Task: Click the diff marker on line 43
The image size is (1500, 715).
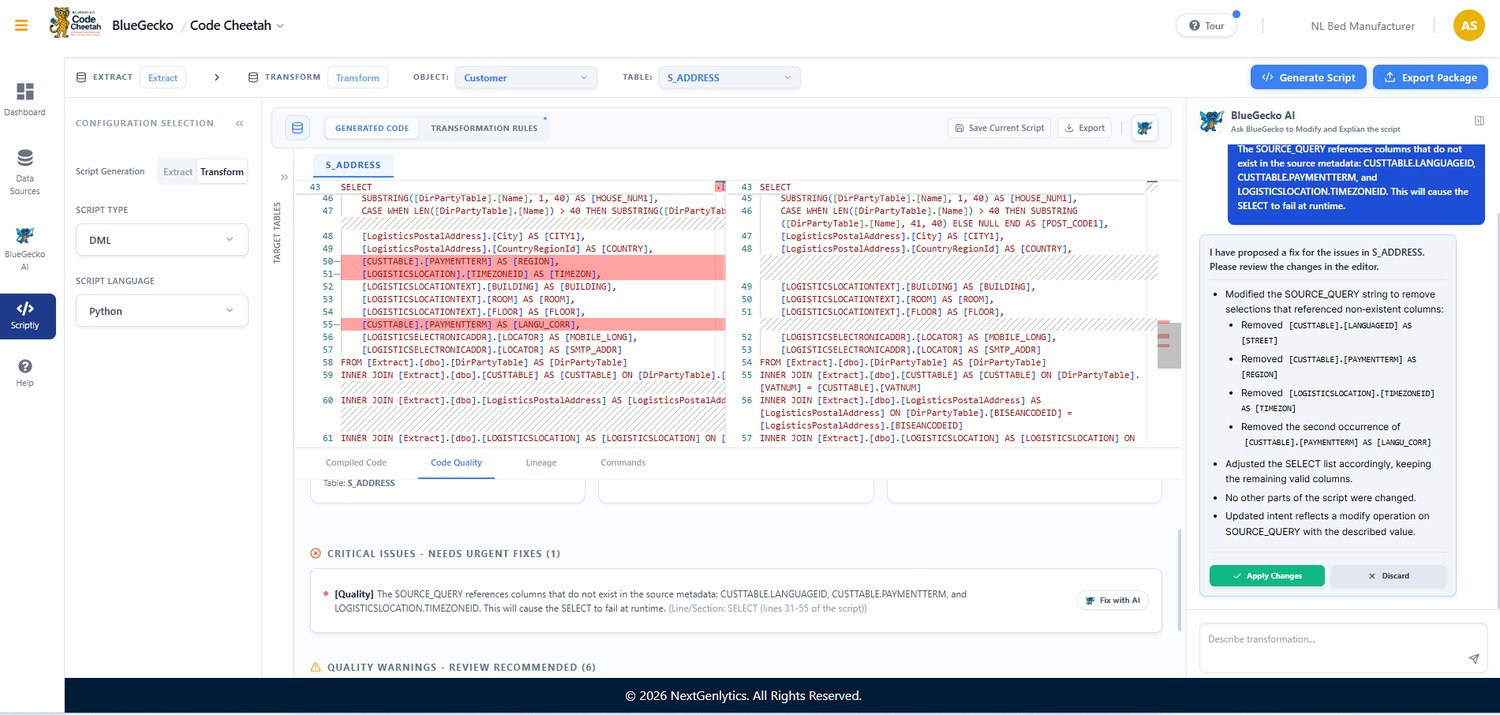Action: [720, 187]
